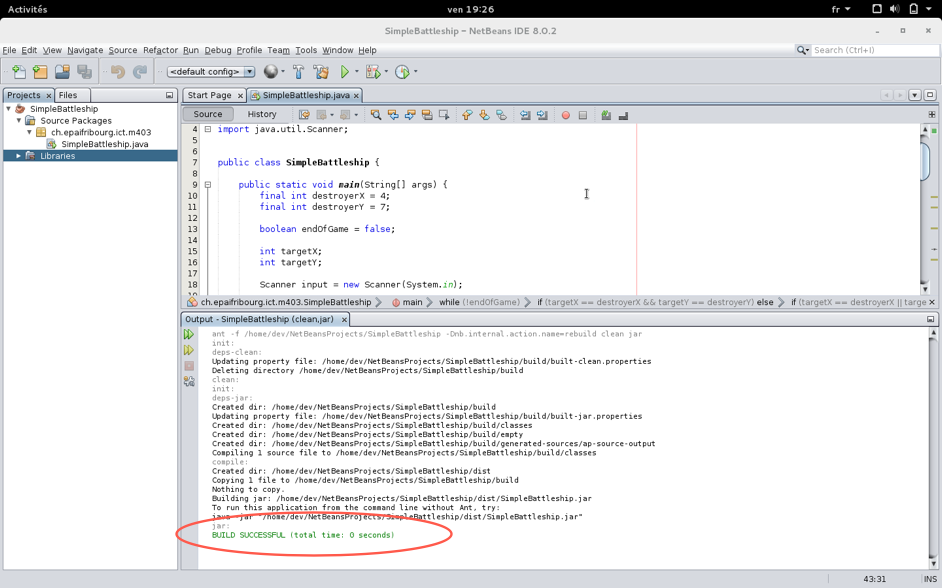Click while (!endOfGame) breadcrumb
Screen dimensions: 942x588
[479, 302]
